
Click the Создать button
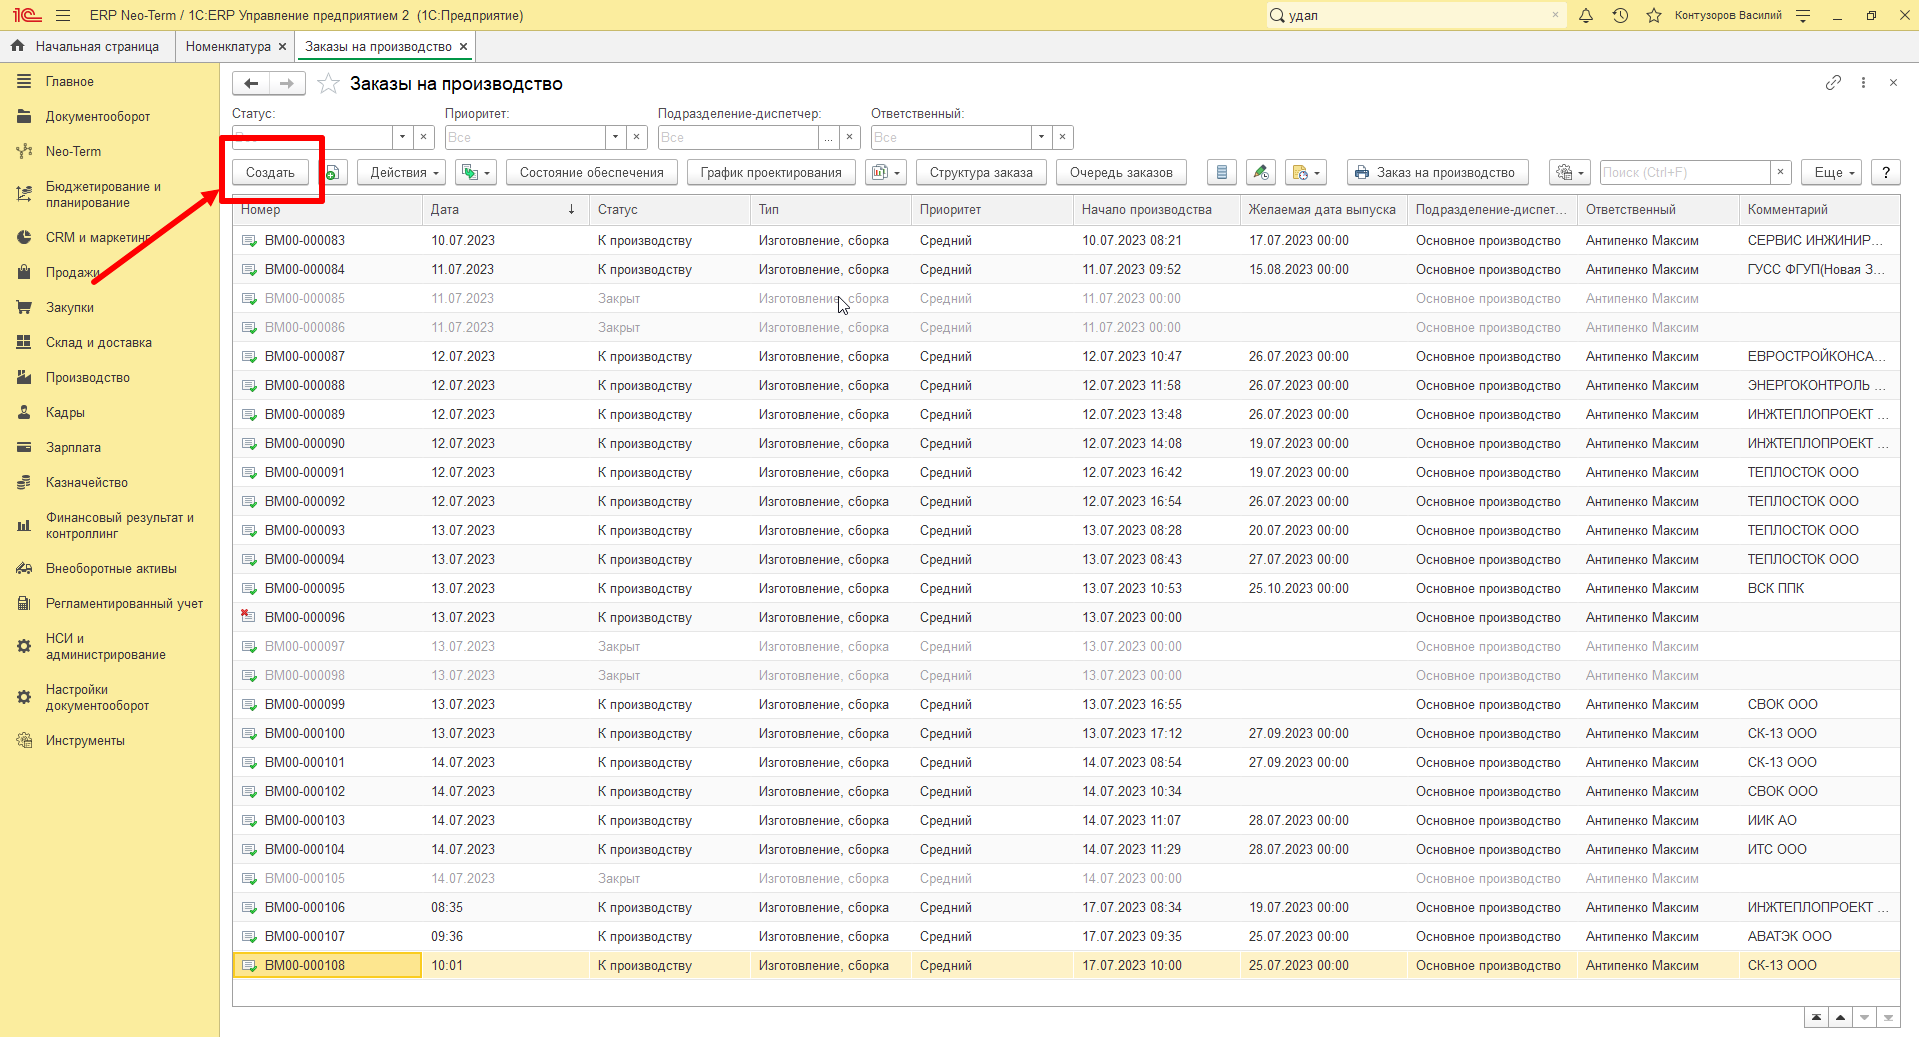[x=270, y=173]
